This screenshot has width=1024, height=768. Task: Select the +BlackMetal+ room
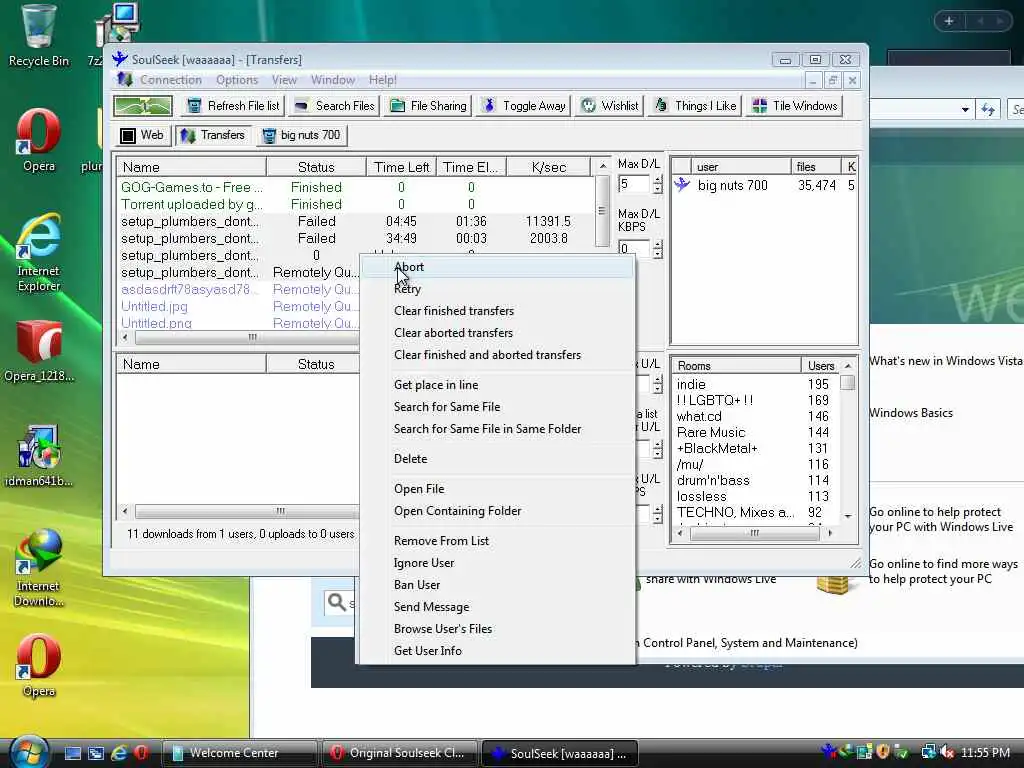(x=756, y=448)
